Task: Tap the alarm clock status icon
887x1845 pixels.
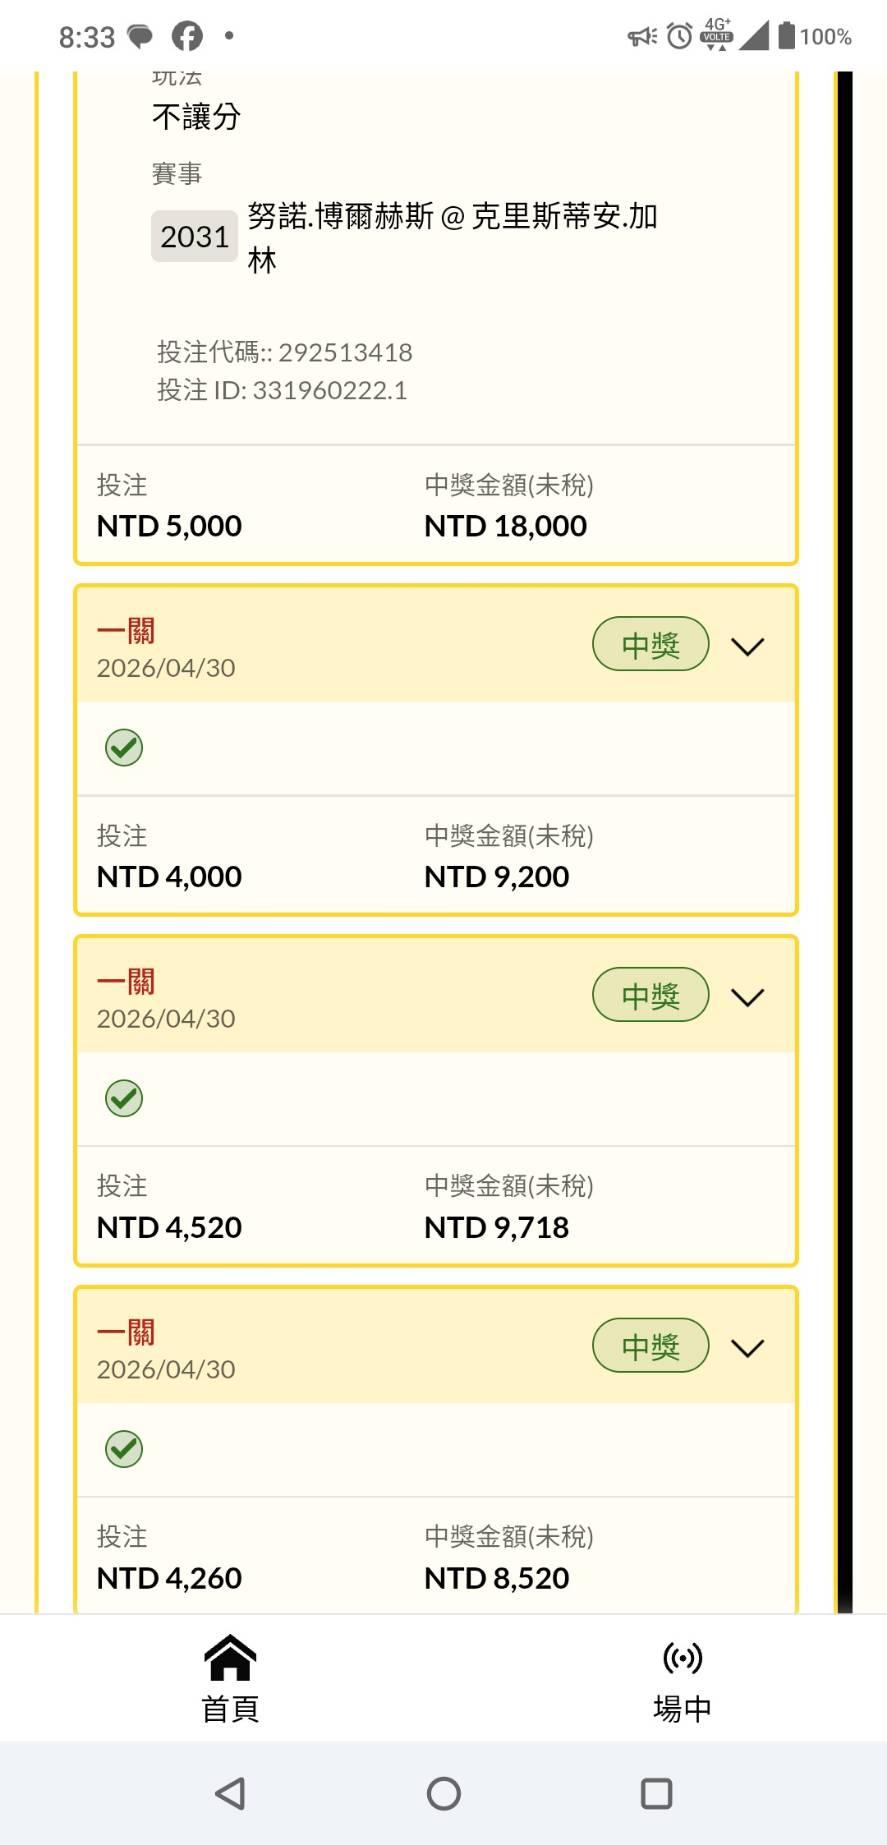Action: point(679,36)
